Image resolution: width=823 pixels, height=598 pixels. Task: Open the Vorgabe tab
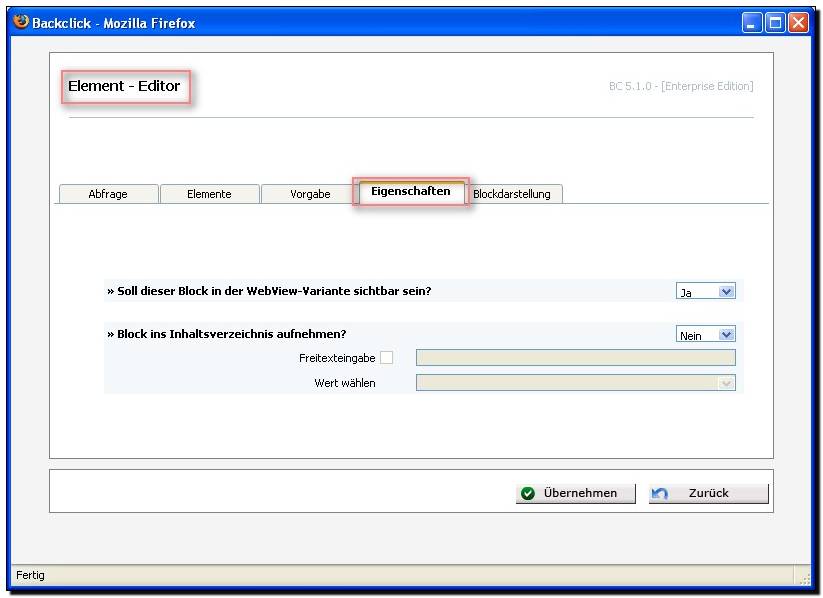pos(310,194)
